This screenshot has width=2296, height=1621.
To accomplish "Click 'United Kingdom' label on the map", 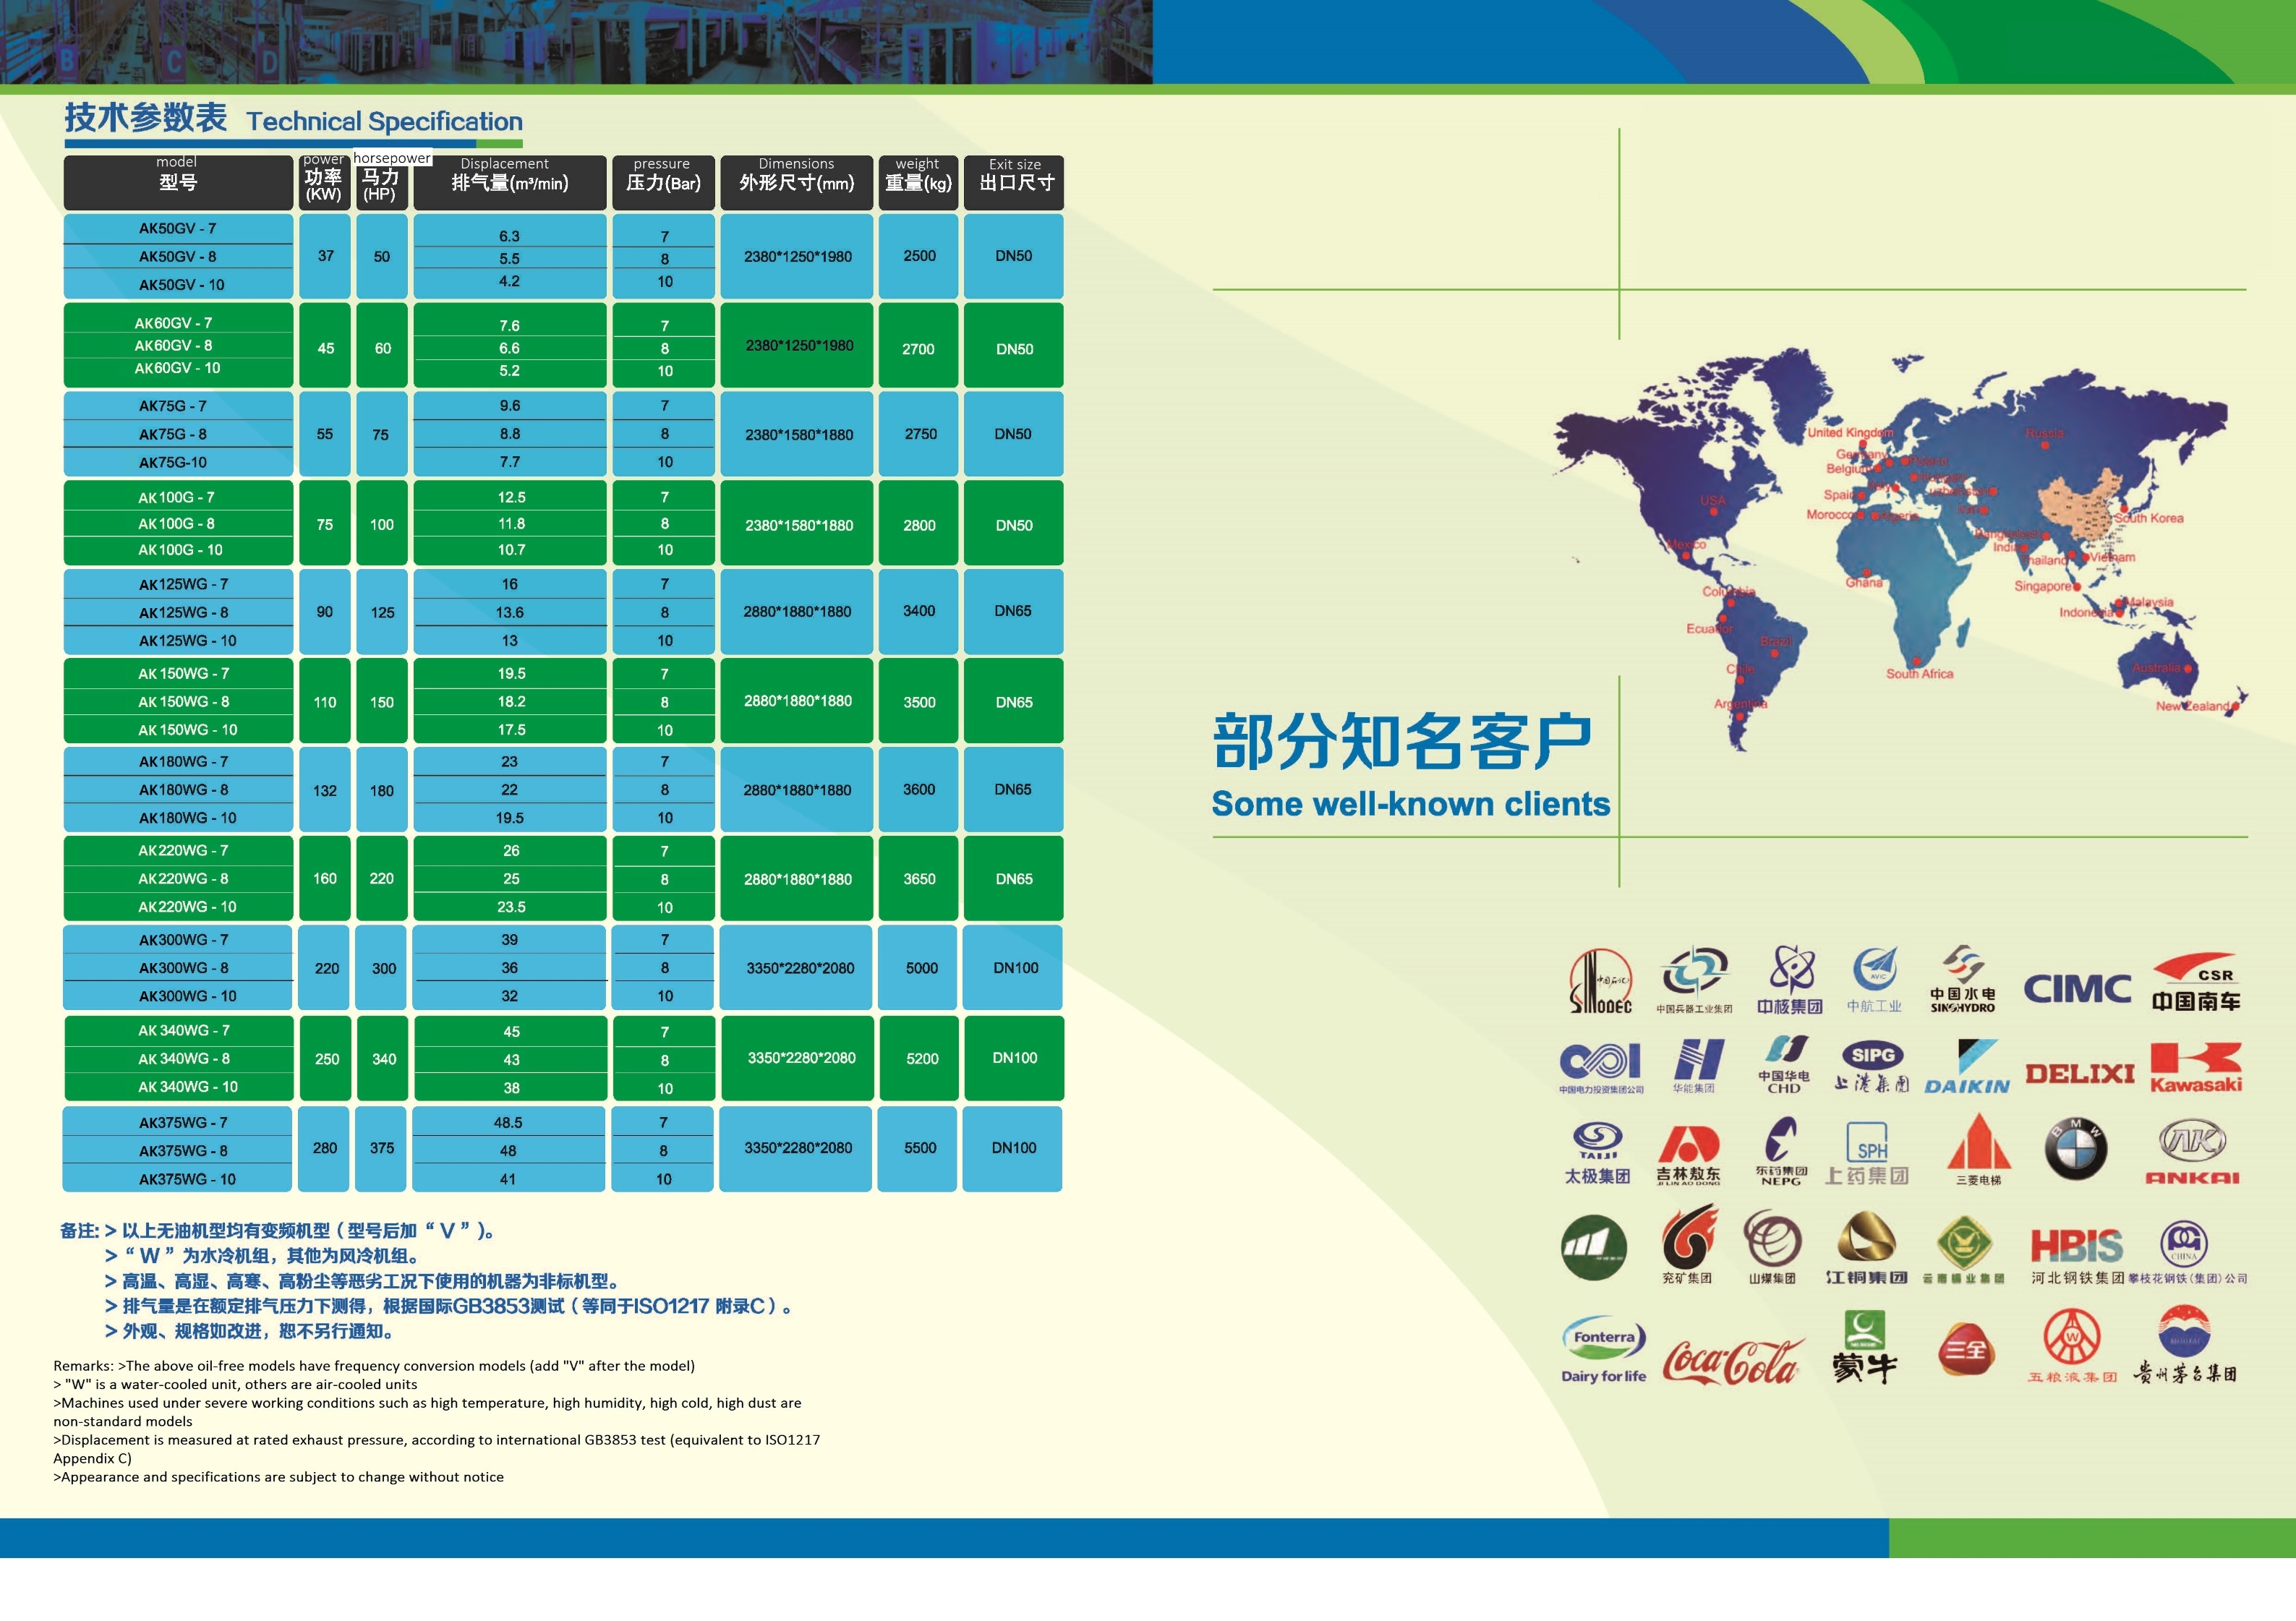I will point(1850,433).
